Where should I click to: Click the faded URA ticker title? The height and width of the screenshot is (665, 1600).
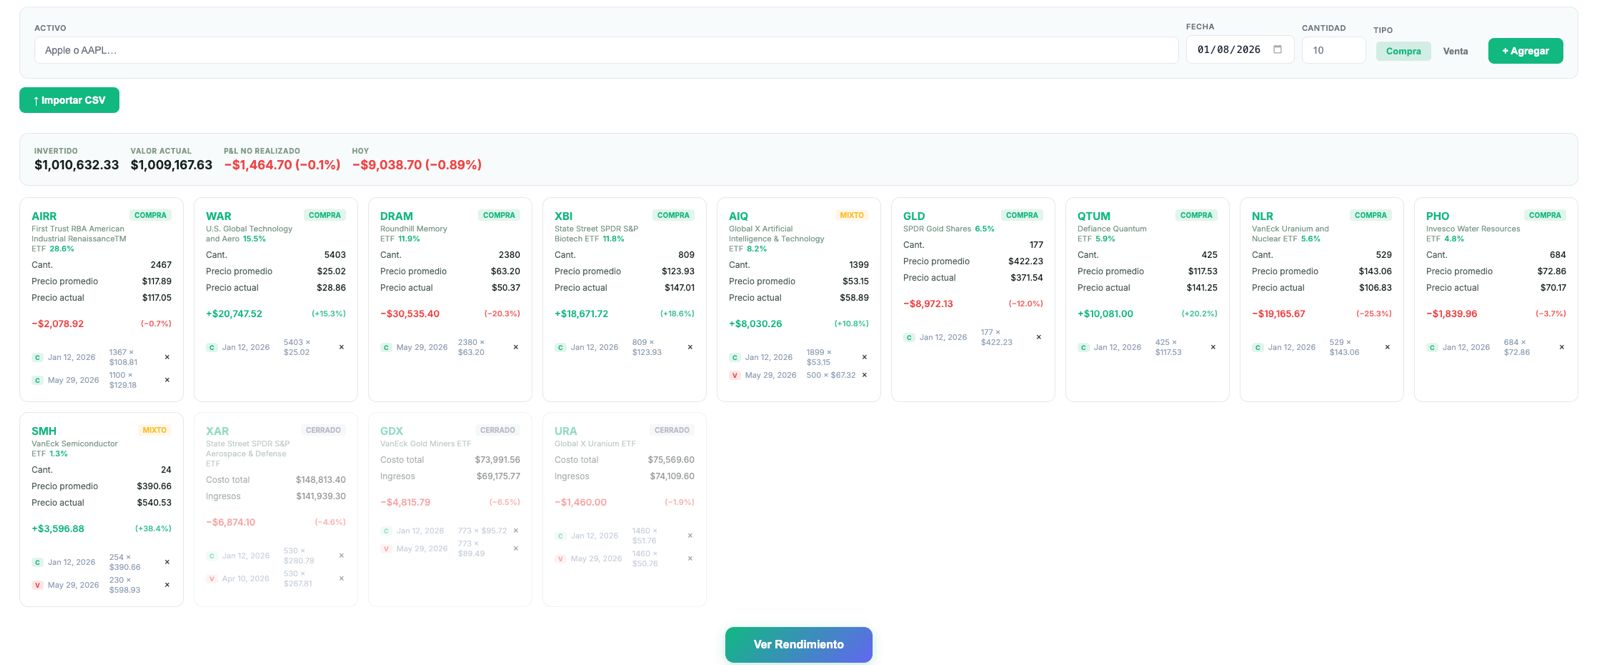[x=566, y=431]
